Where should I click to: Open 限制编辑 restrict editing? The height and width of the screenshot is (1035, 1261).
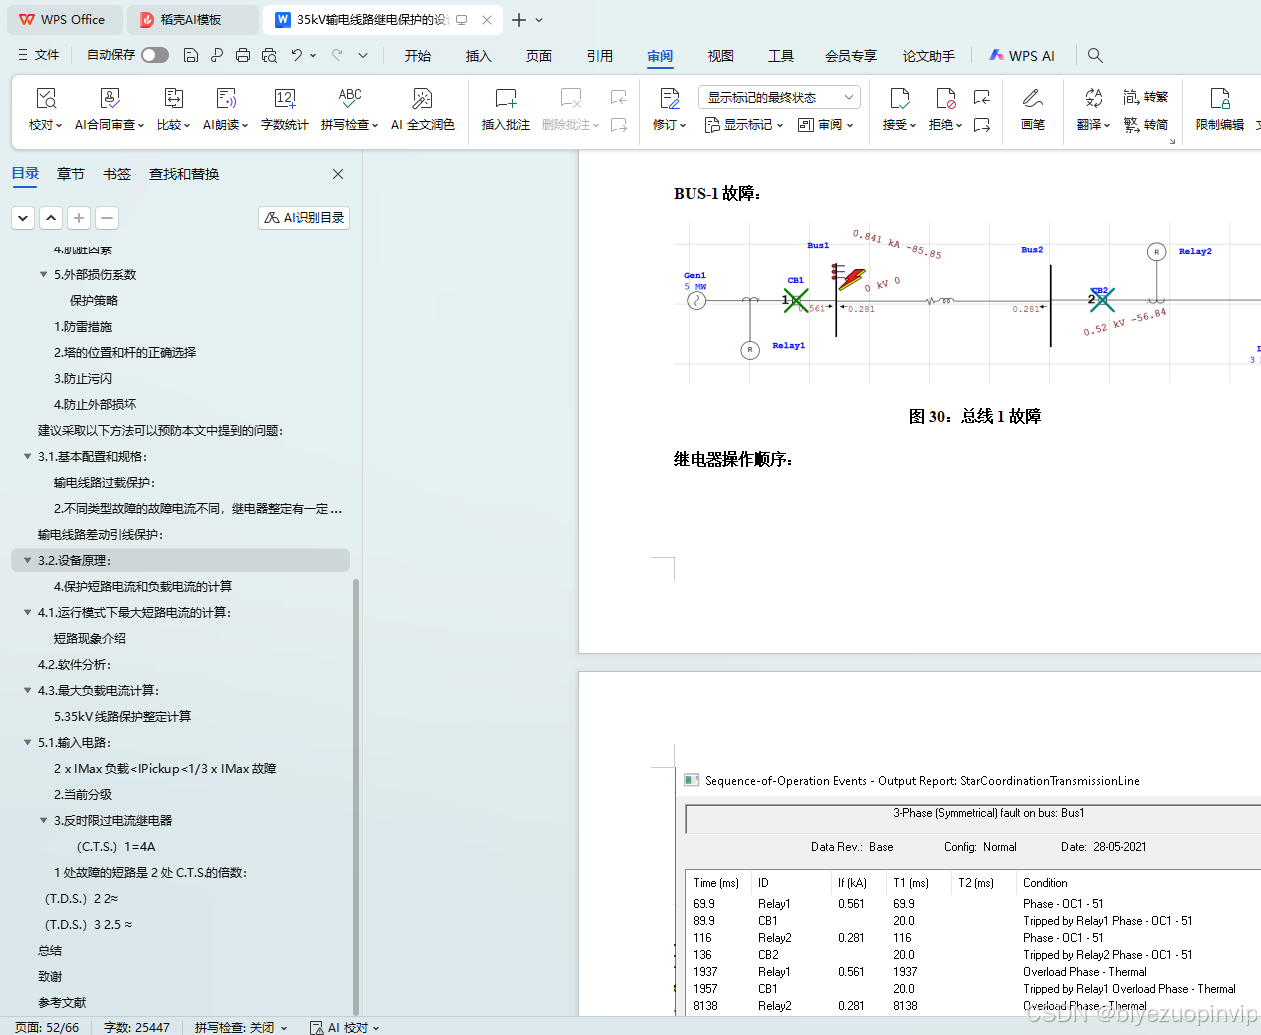click(1220, 109)
